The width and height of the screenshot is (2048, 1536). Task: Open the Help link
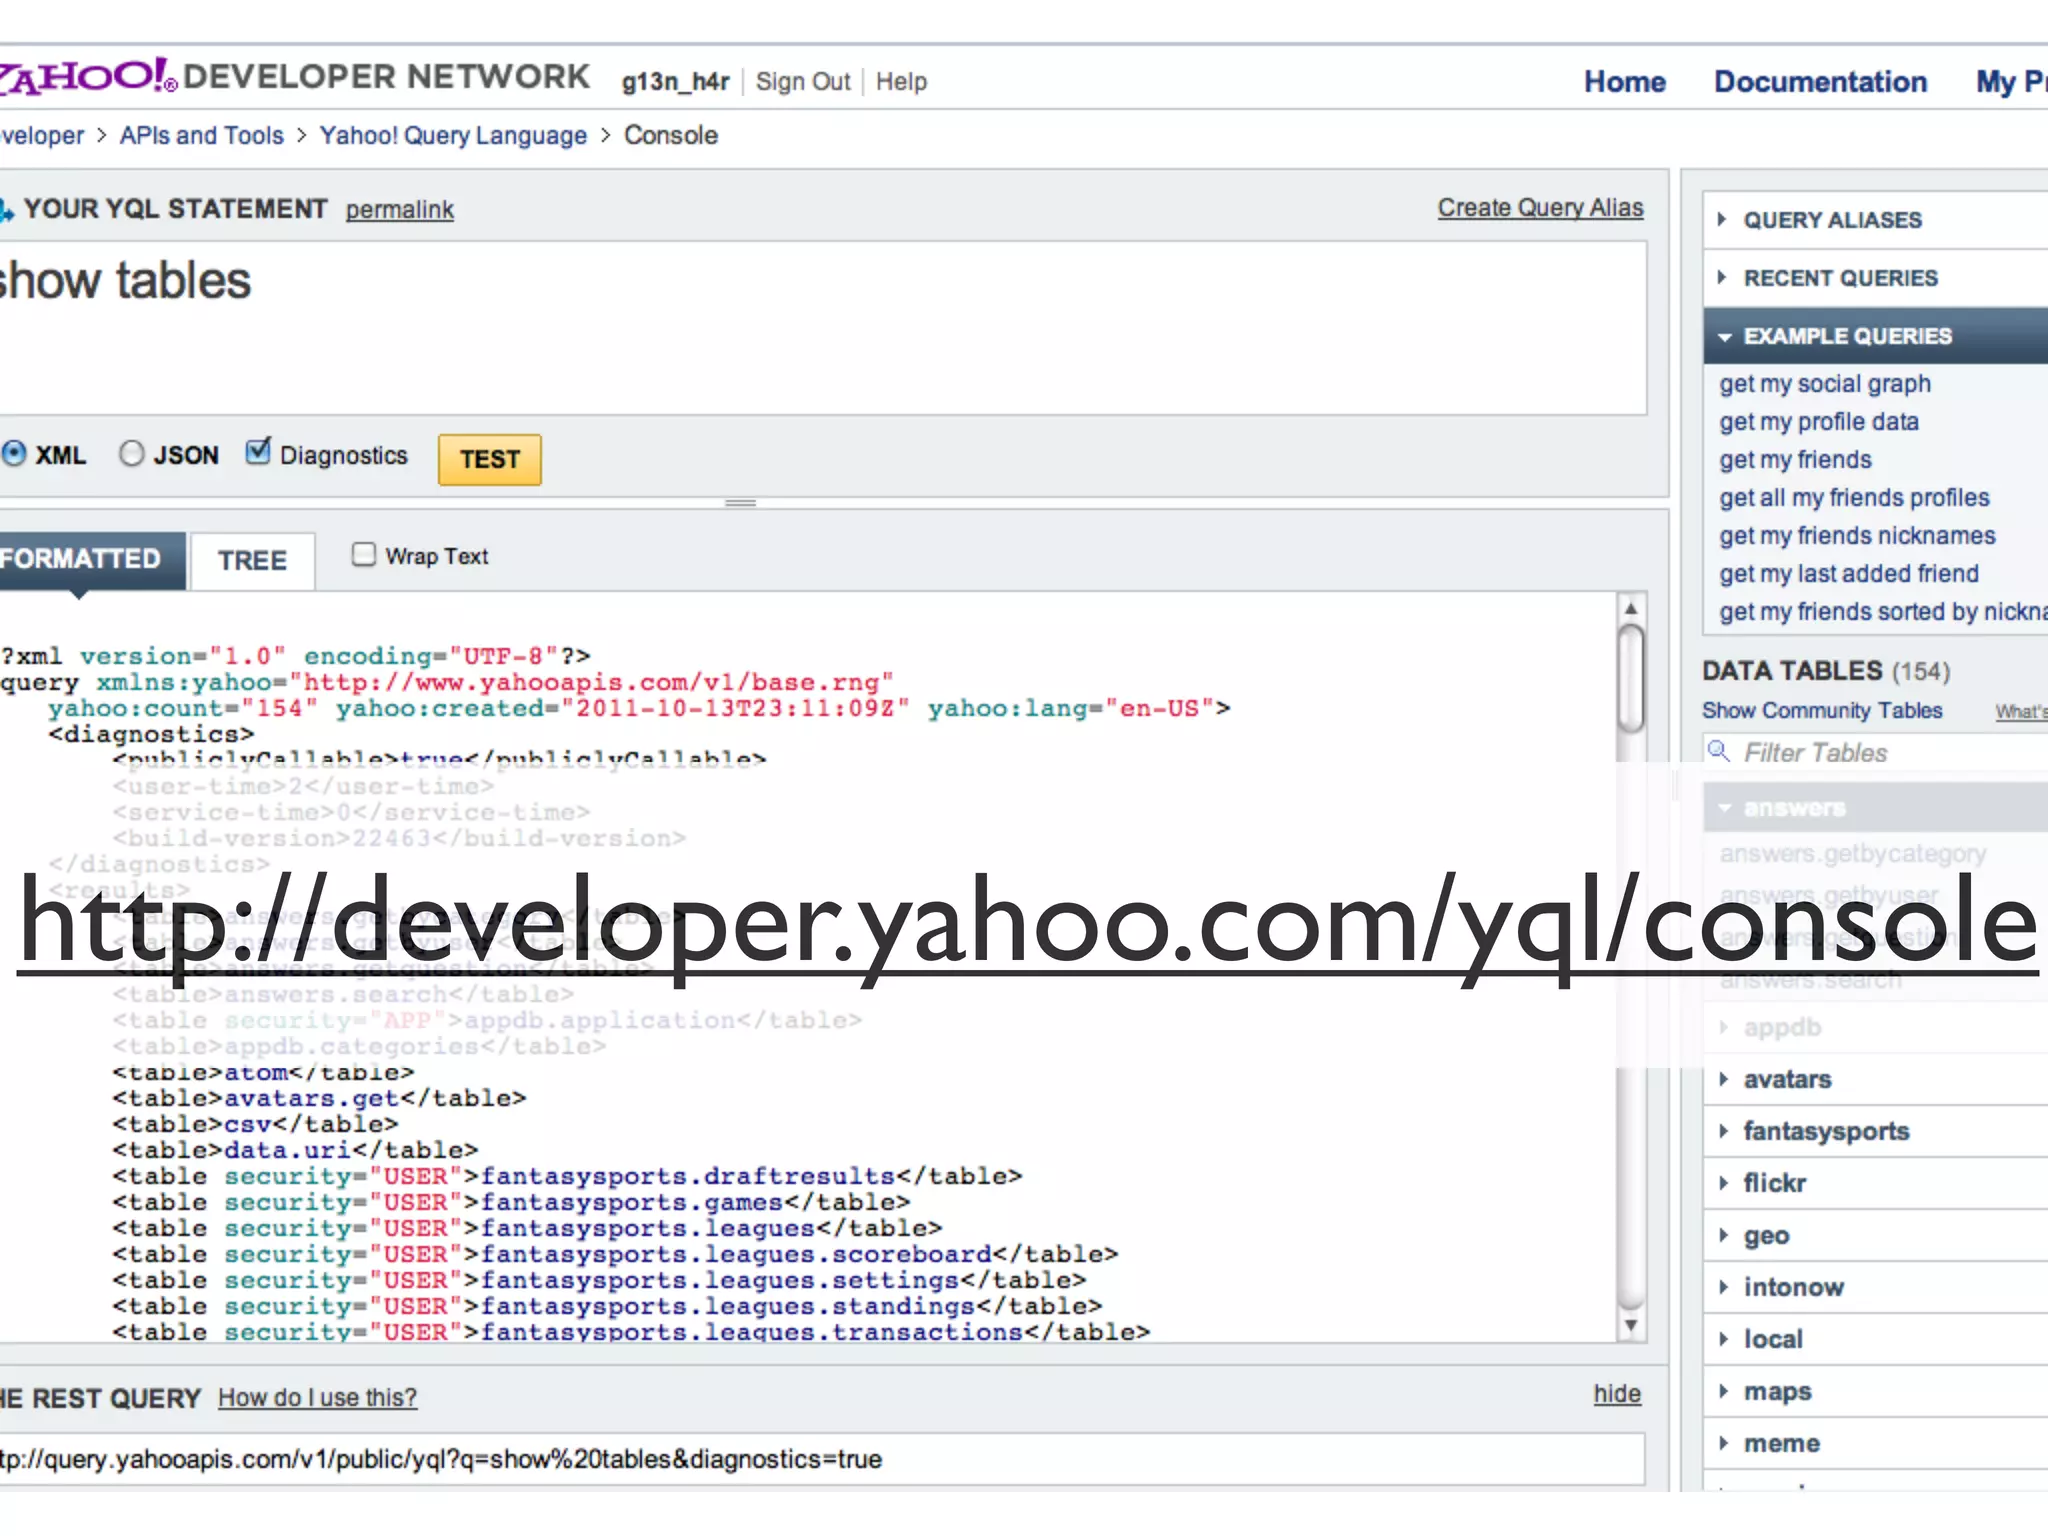click(x=902, y=82)
